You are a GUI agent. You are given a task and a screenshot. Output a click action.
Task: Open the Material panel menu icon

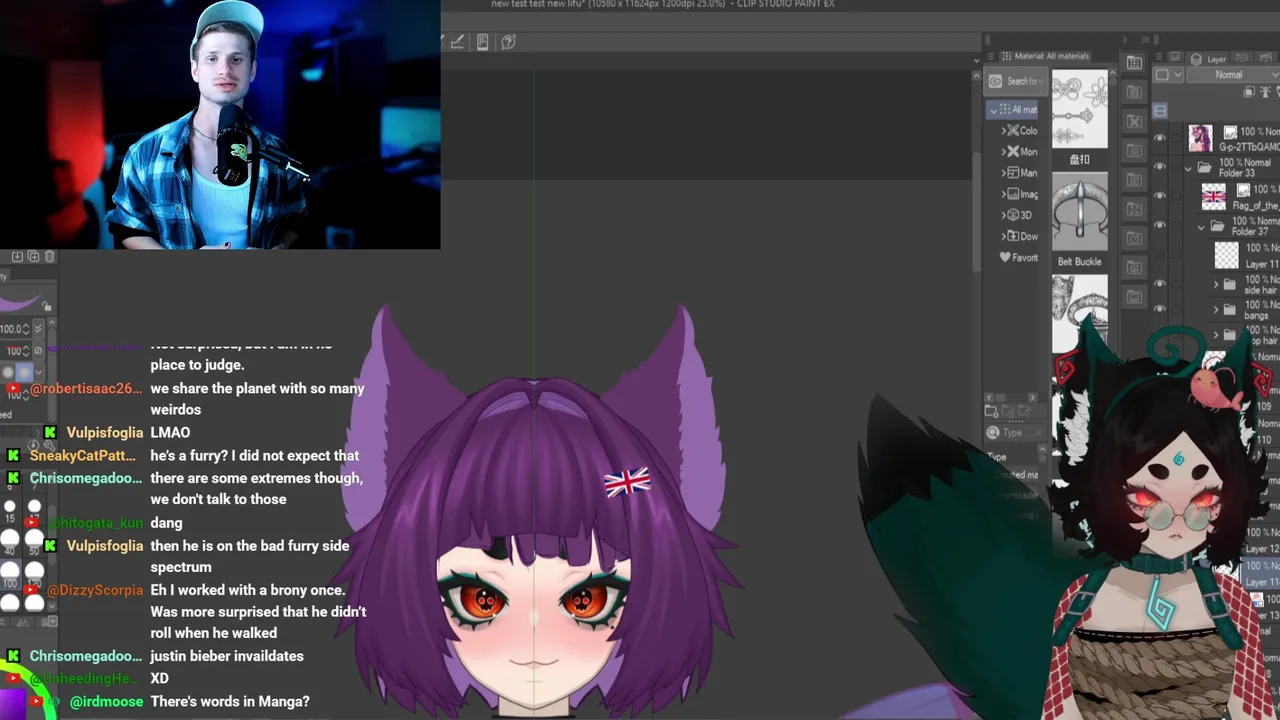[992, 56]
